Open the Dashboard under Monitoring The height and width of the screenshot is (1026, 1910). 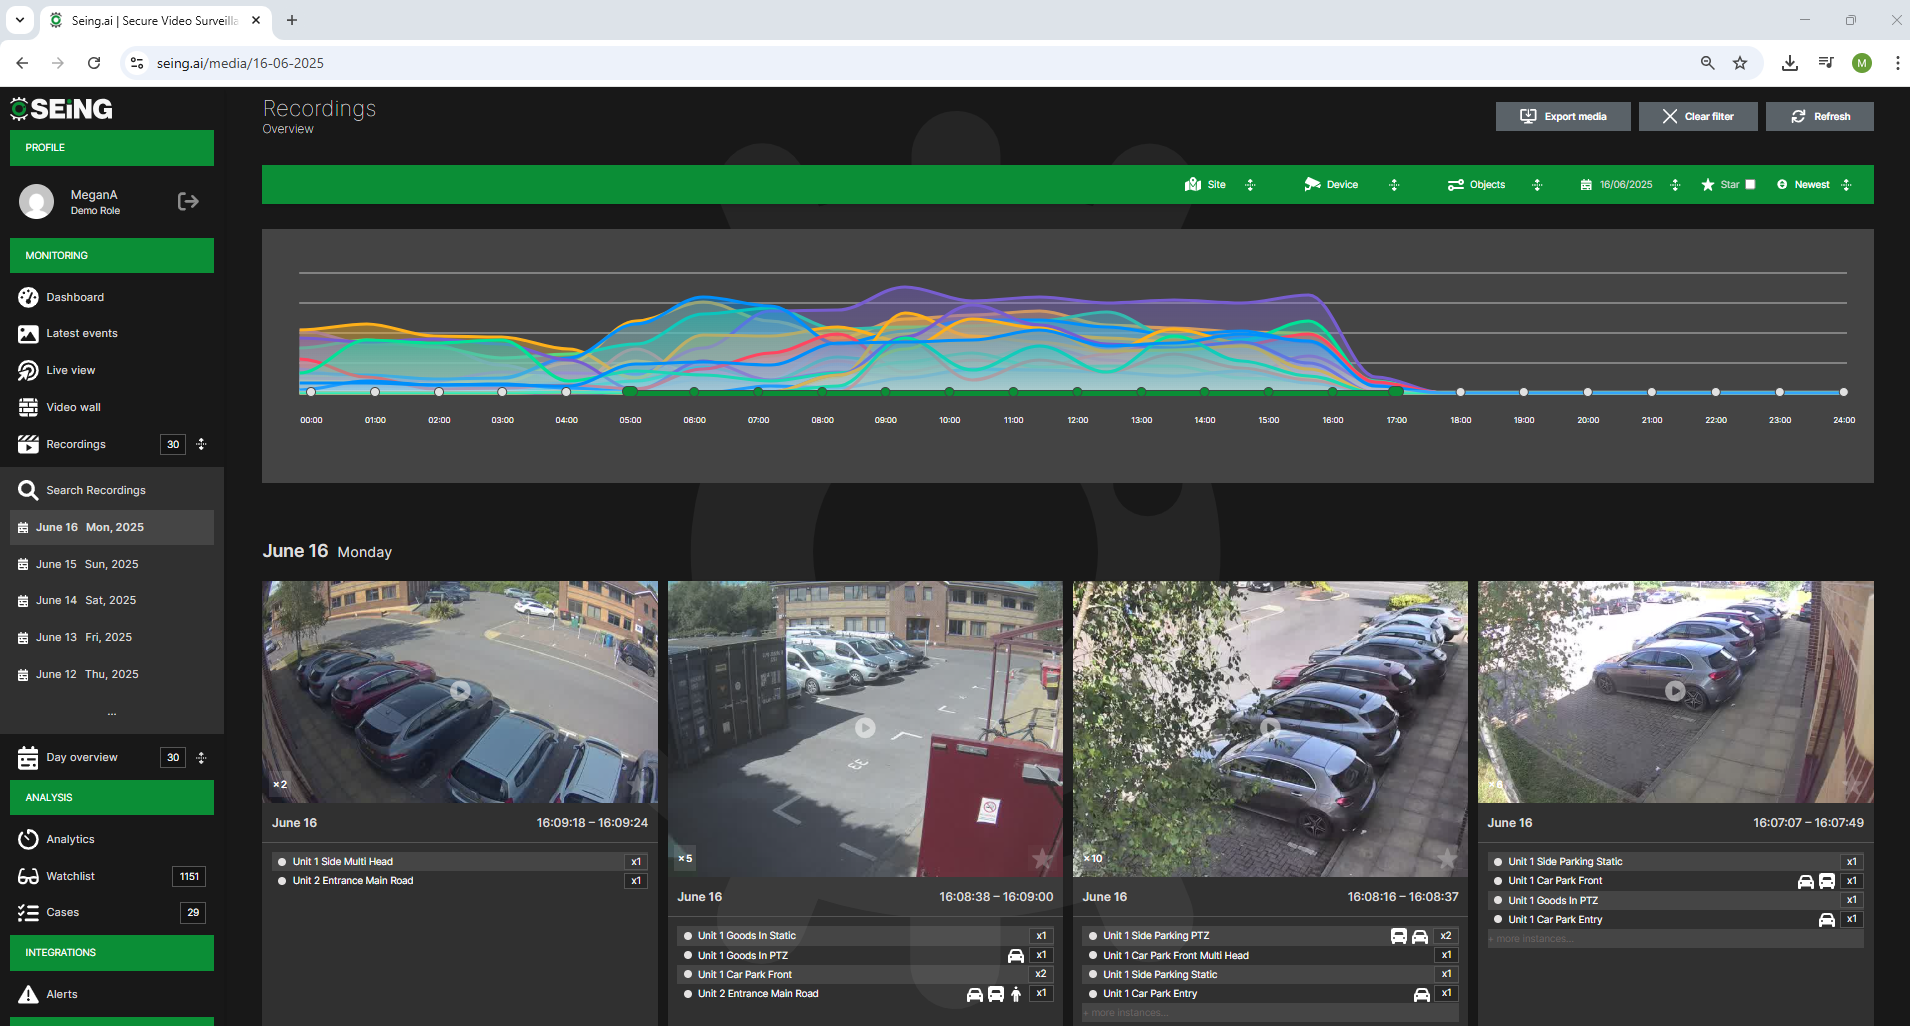point(74,297)
